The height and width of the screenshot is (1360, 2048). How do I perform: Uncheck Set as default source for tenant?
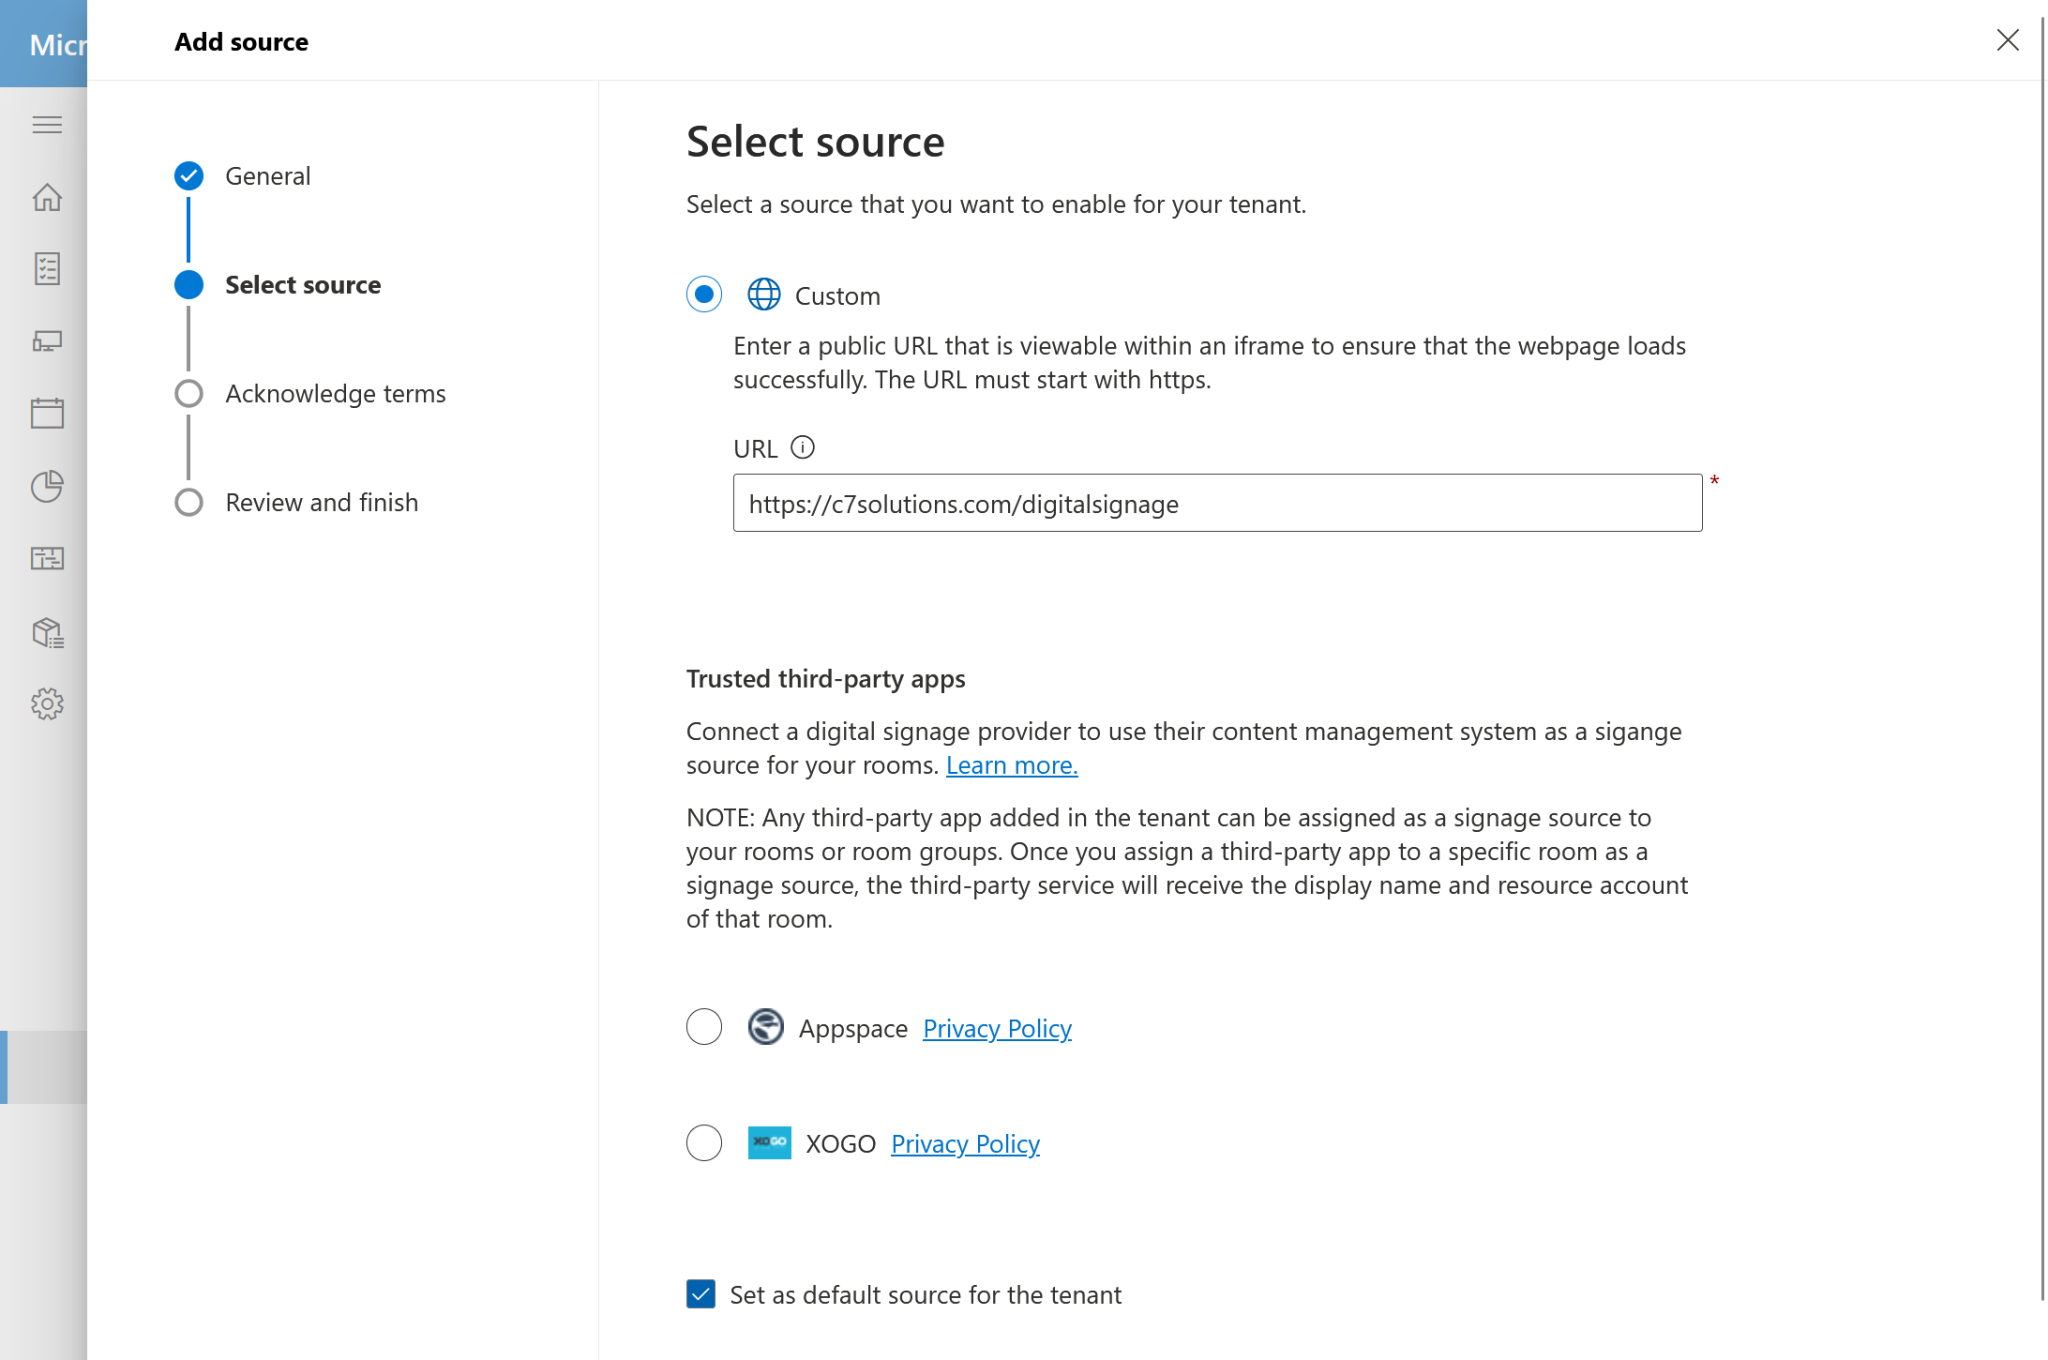click(x=701, y=1294)
